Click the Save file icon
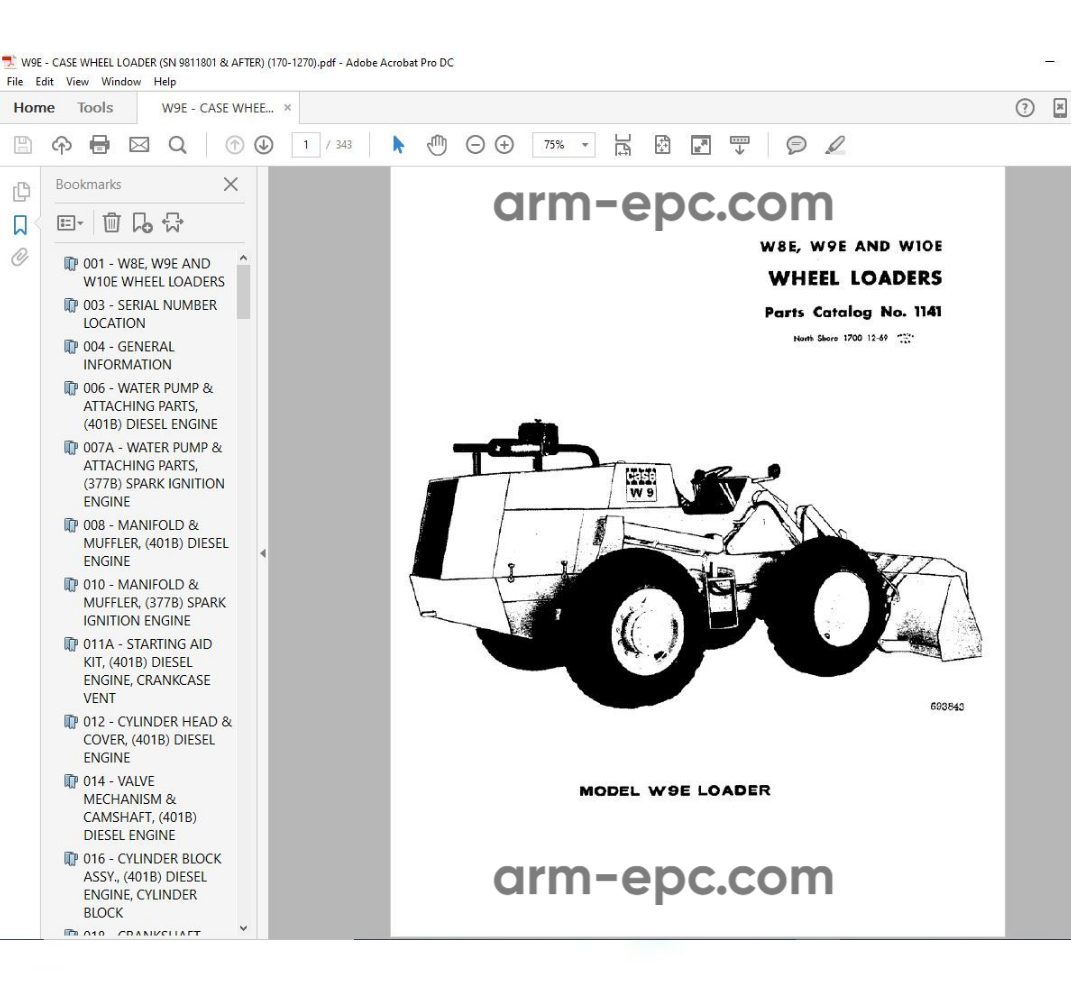This screenshot has height=981, width=1071. (x=23, y=145)
